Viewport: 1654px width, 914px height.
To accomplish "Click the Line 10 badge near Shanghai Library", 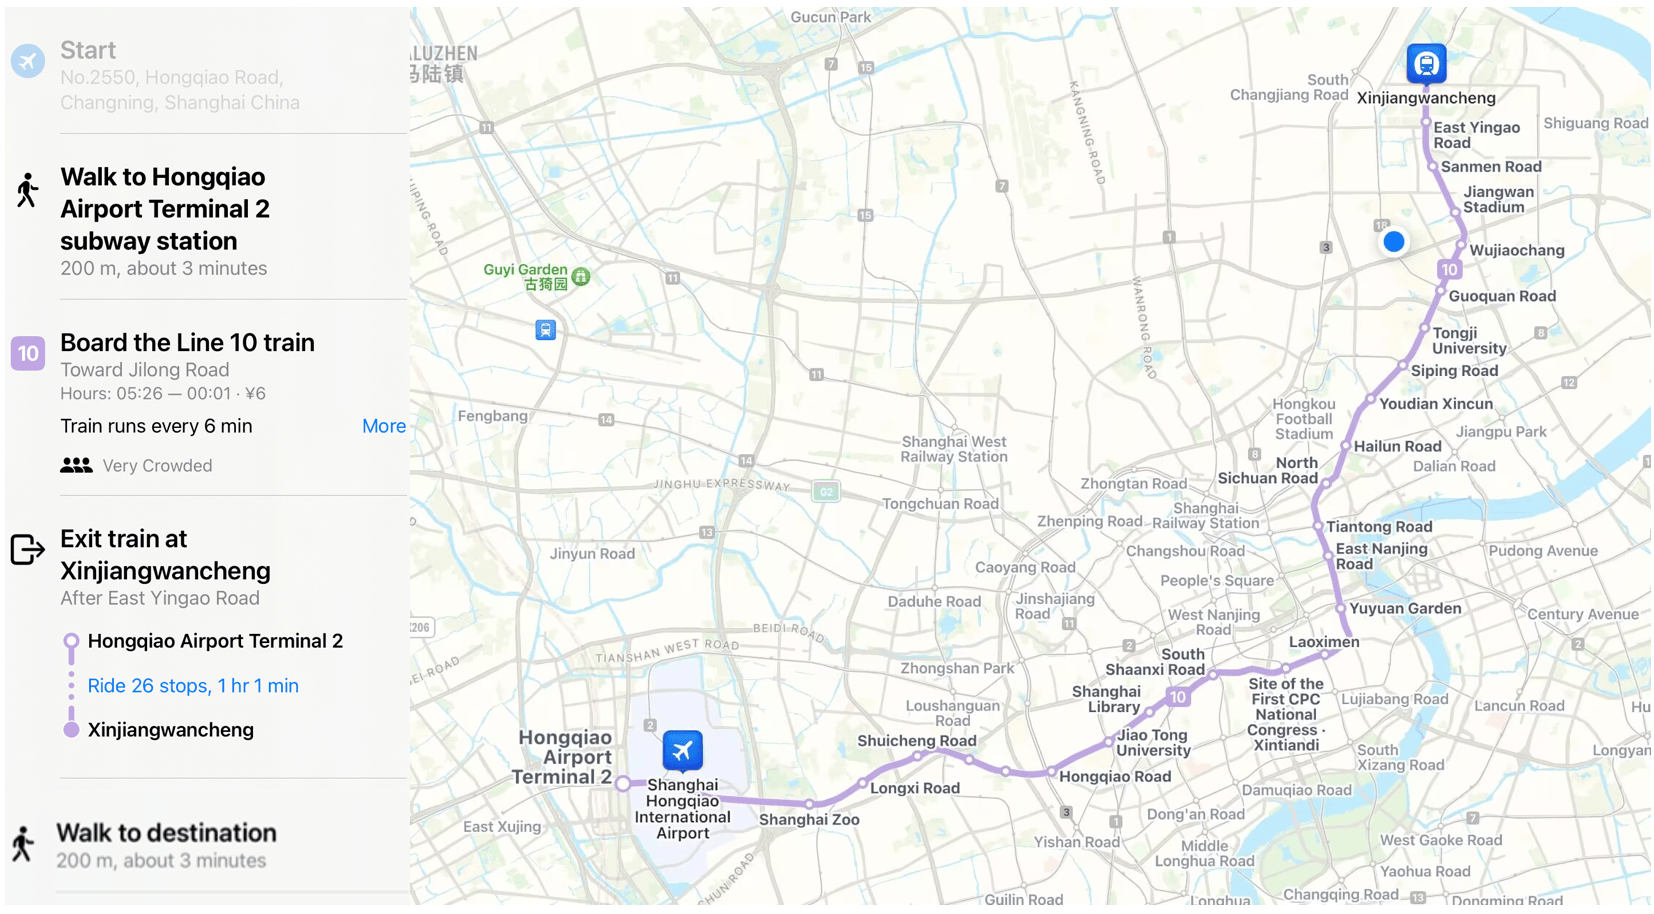I will click(x=1178, y=698).
